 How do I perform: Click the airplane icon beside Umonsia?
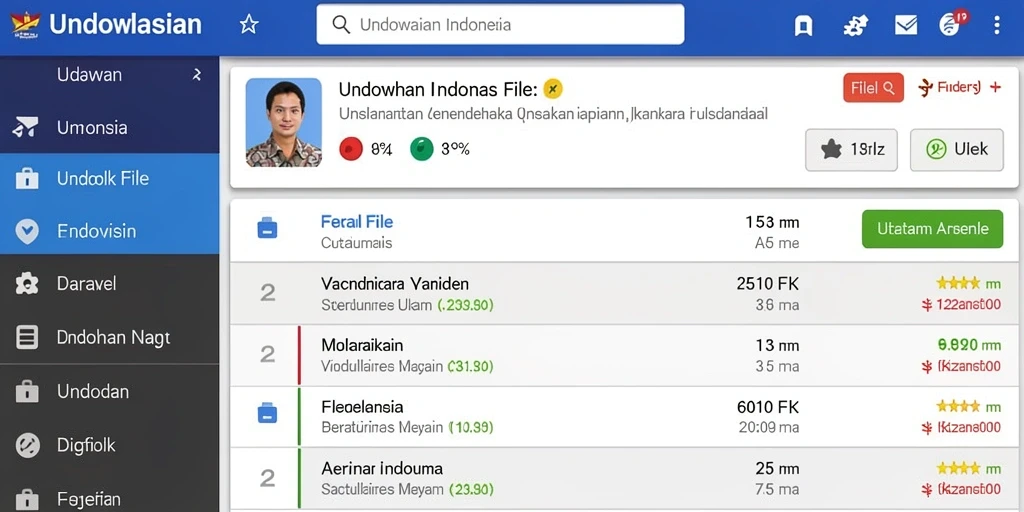point(25,127)
